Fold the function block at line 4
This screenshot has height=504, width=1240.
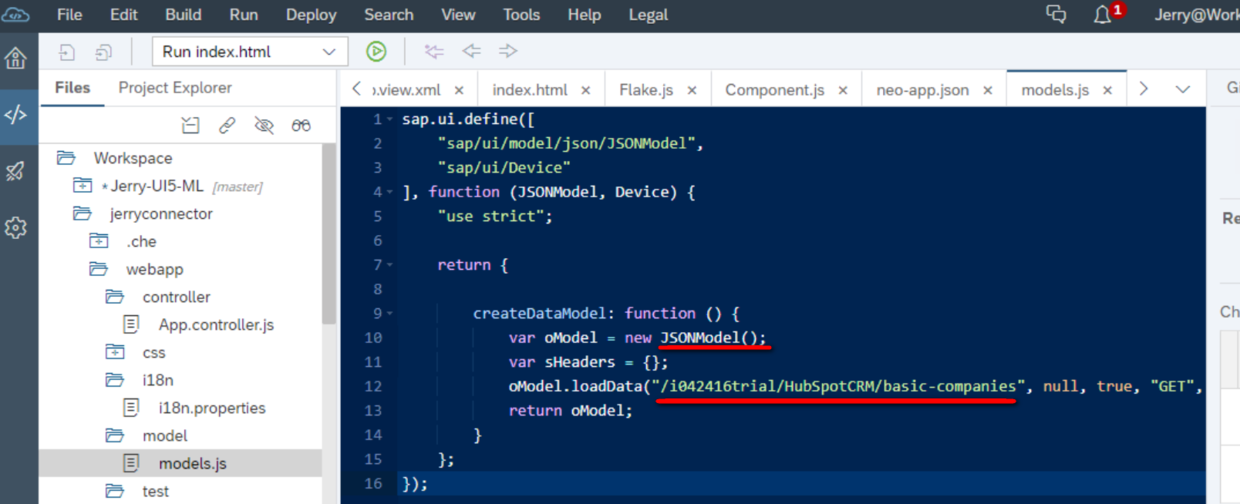tap(391, 192)
